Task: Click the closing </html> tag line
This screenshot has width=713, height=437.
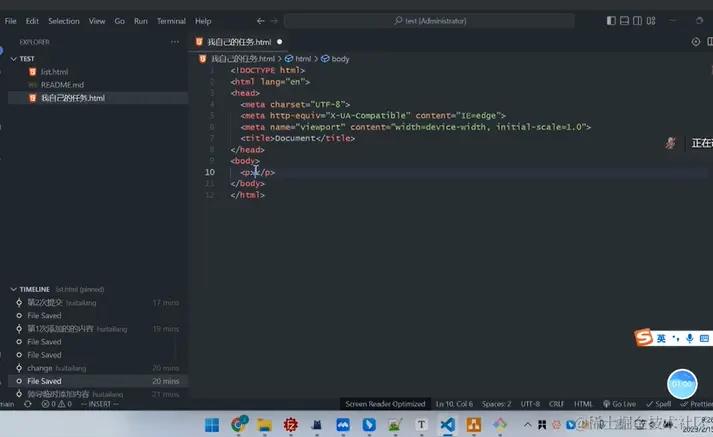Action: point(247,195)
